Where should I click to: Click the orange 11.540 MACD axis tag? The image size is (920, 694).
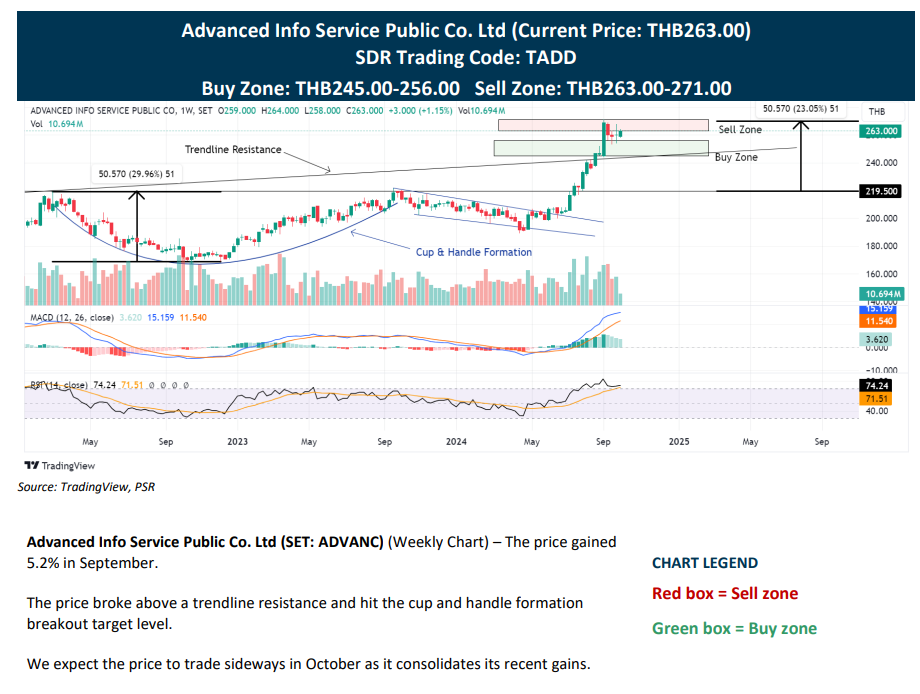[x=879, y=321]
